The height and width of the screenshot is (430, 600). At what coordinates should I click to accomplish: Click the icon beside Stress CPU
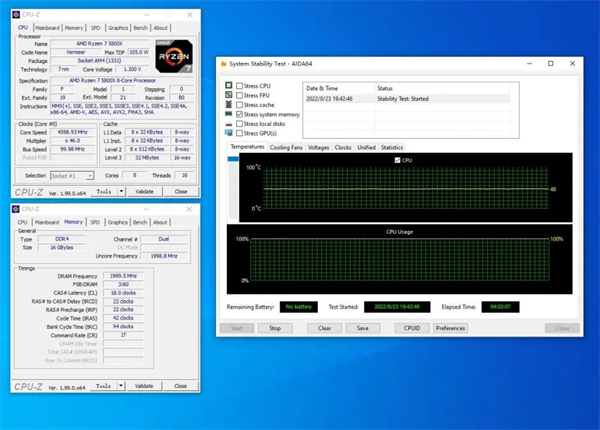[x=228, y=86]
